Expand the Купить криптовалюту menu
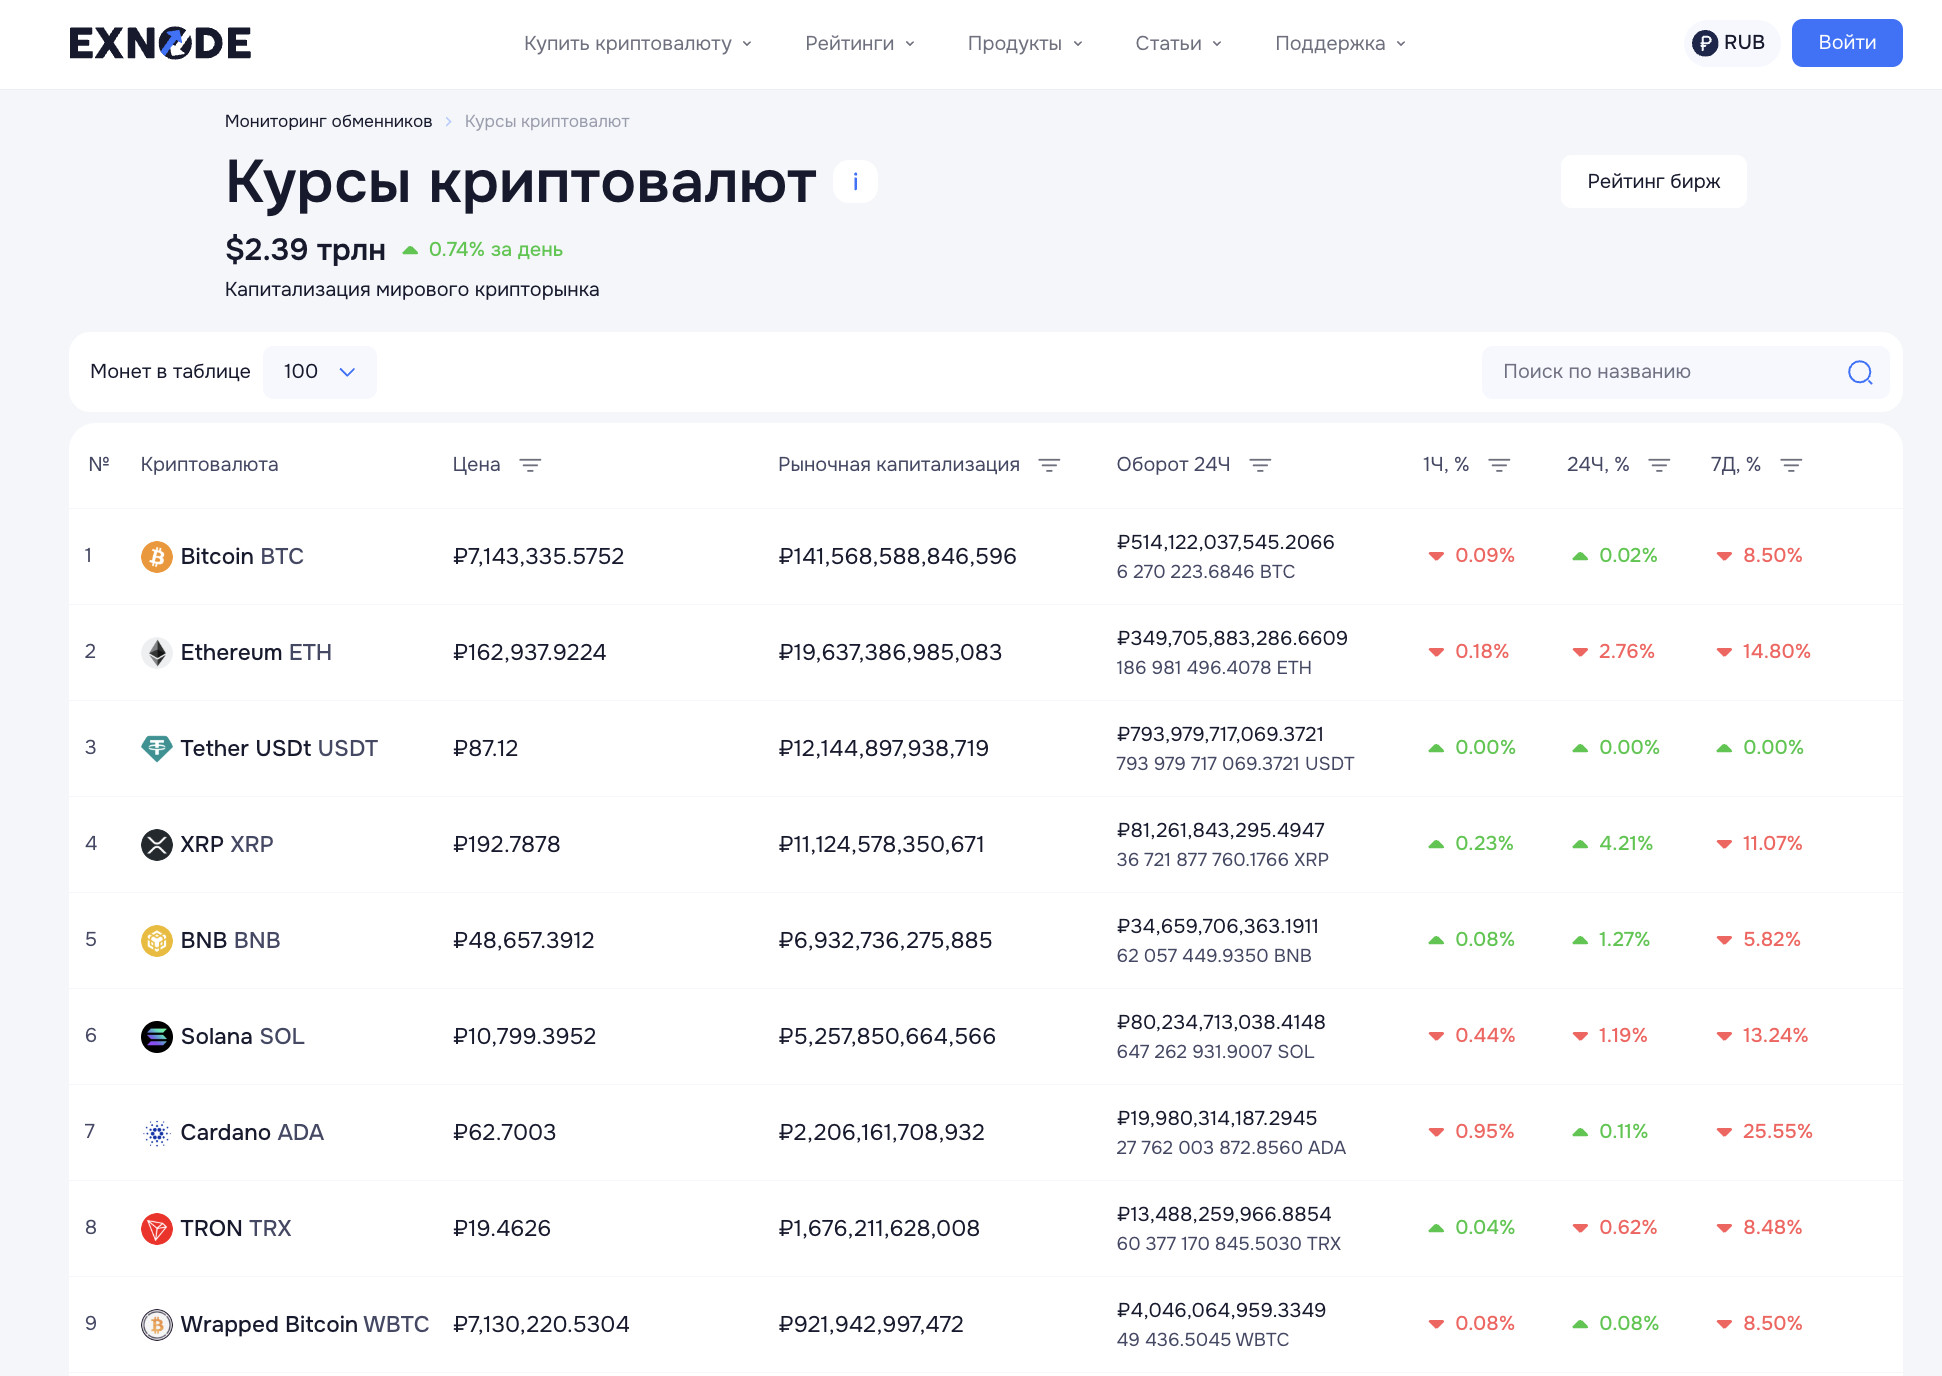The width and height of the screenshot is (1942, 1376). point(637,43)
